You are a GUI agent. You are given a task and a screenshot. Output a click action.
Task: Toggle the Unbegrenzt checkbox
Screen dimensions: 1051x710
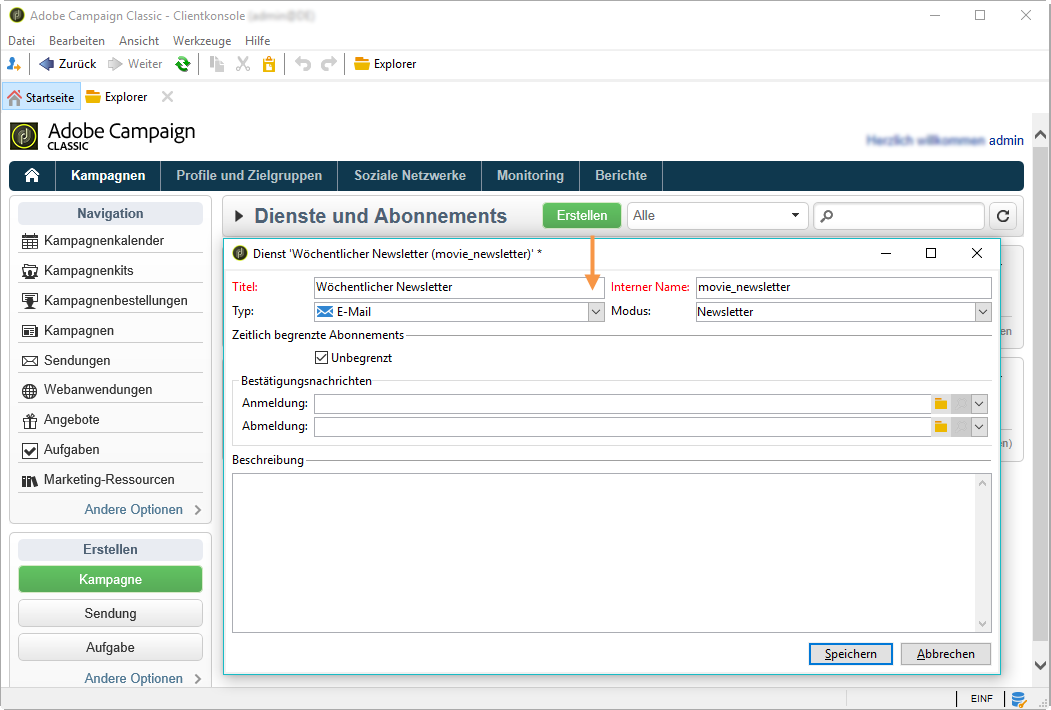point(322,357)
